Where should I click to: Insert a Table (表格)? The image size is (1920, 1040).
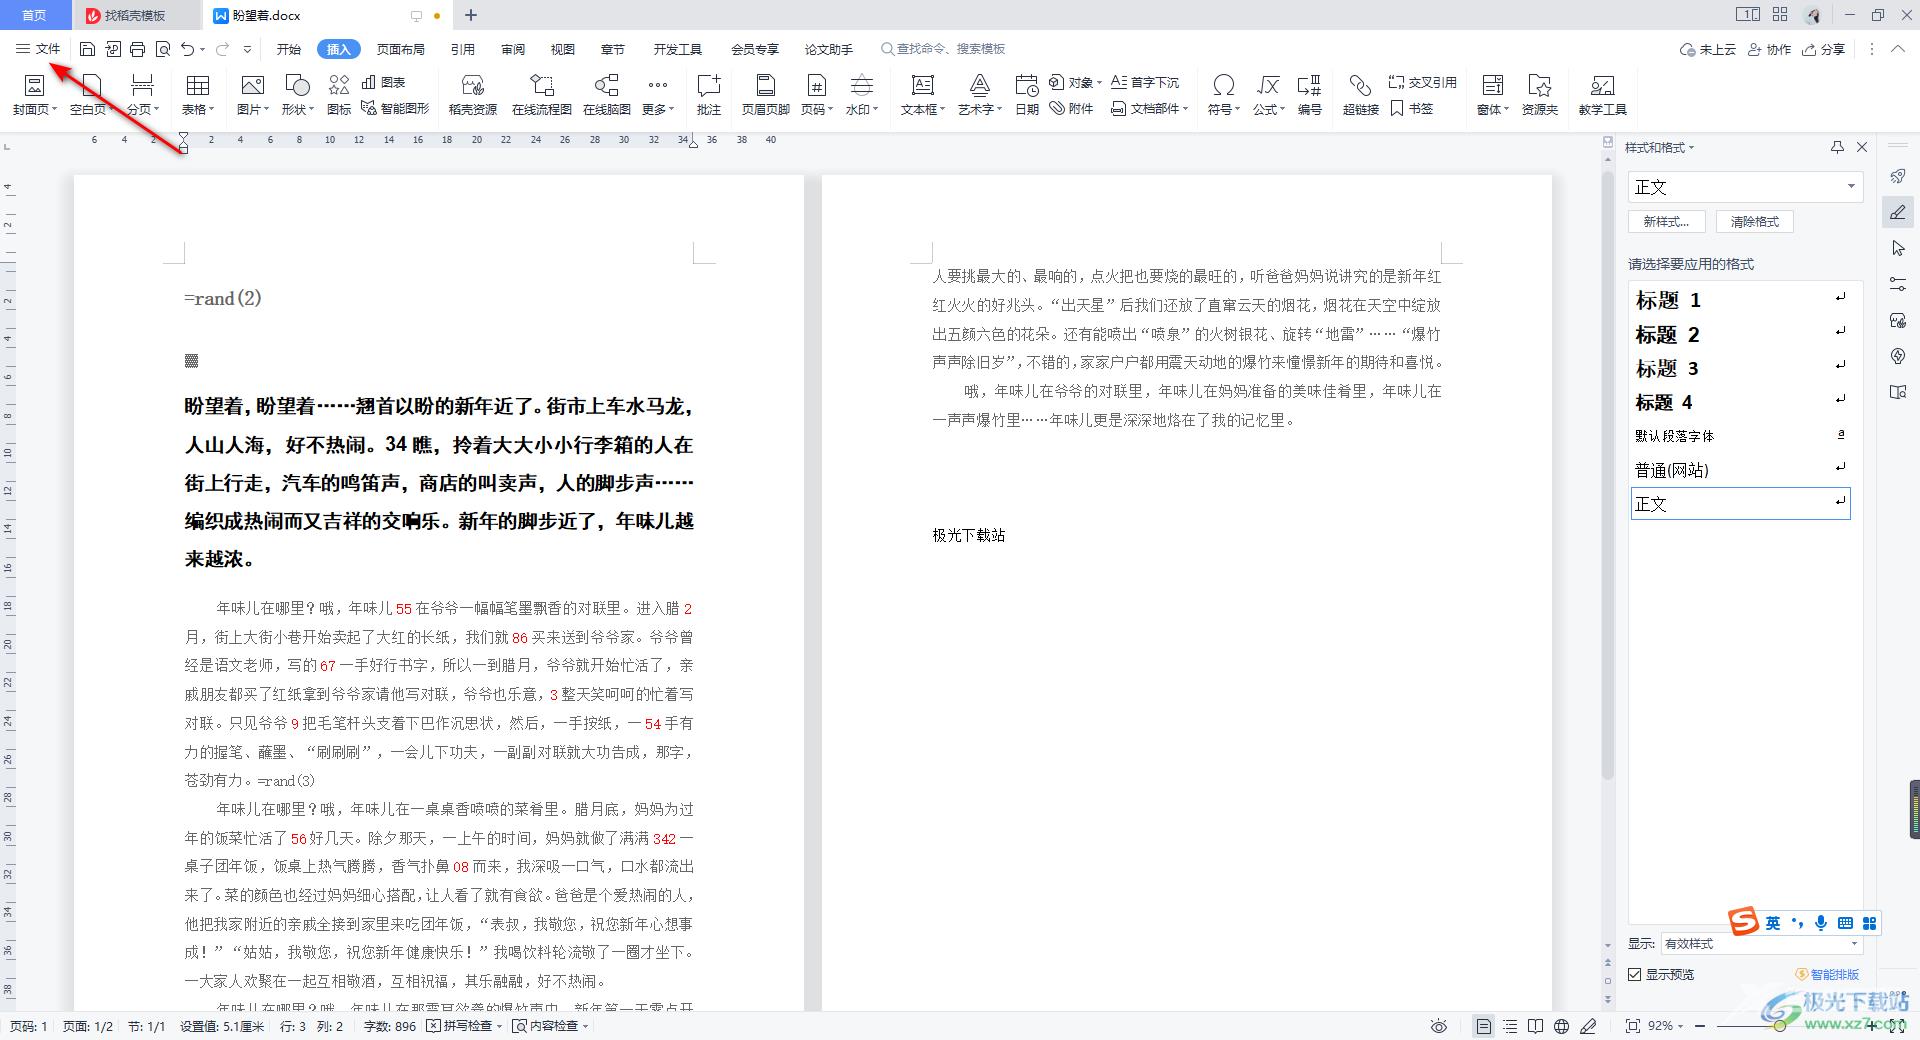point(198,95)
